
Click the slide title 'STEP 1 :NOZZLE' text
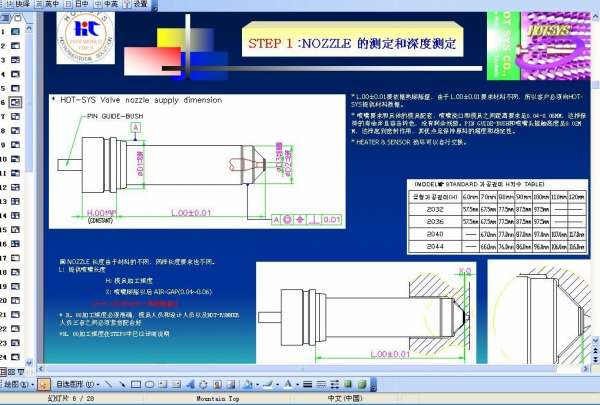300,43
